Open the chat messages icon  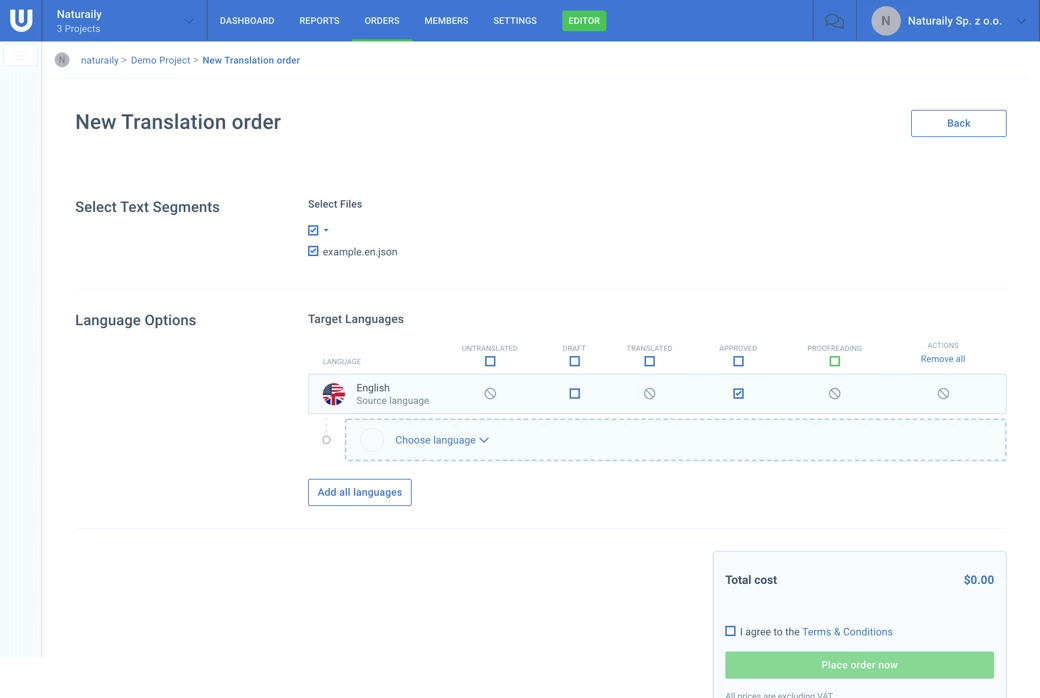point(834,21)
